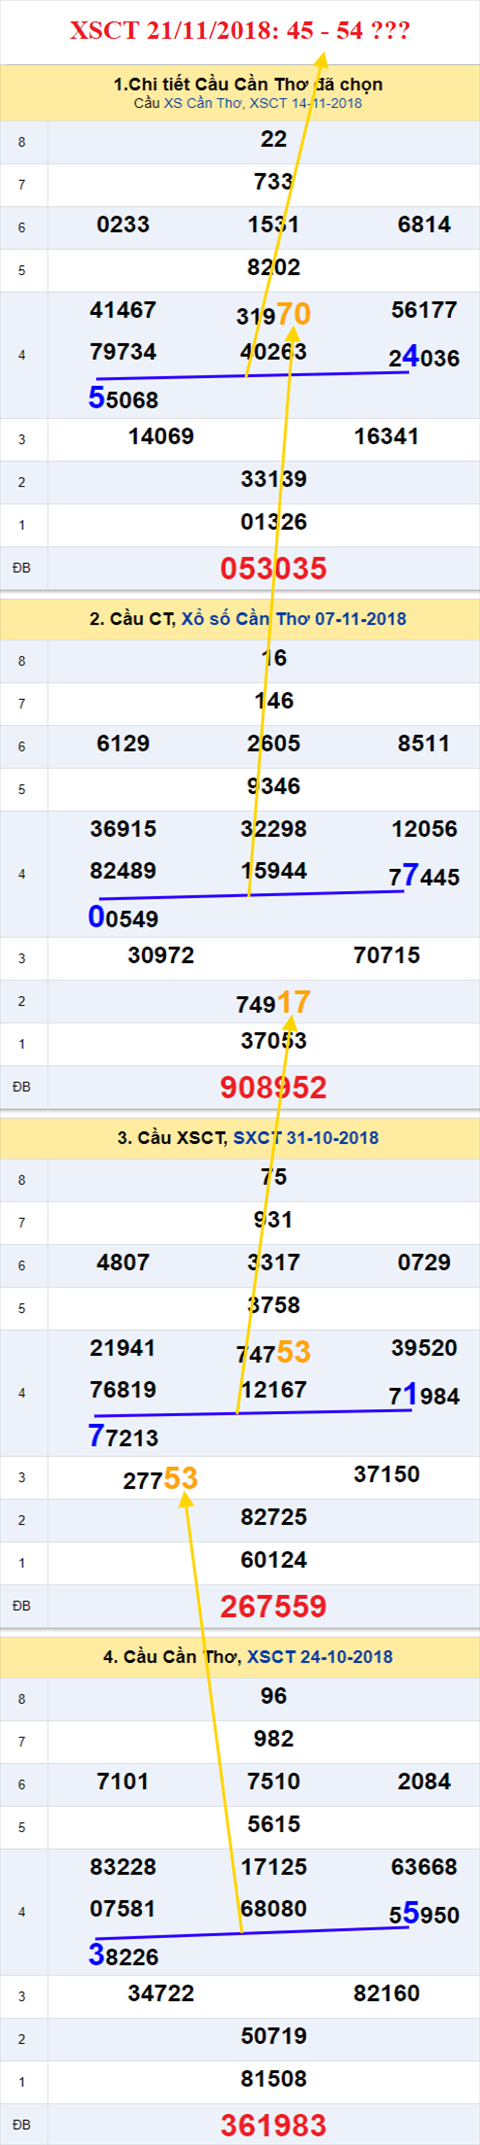The width and height of the screenshot is (480, 2145).
Task: Select the result 4807
Action: pyautogui.click(x=123, y=1263)
